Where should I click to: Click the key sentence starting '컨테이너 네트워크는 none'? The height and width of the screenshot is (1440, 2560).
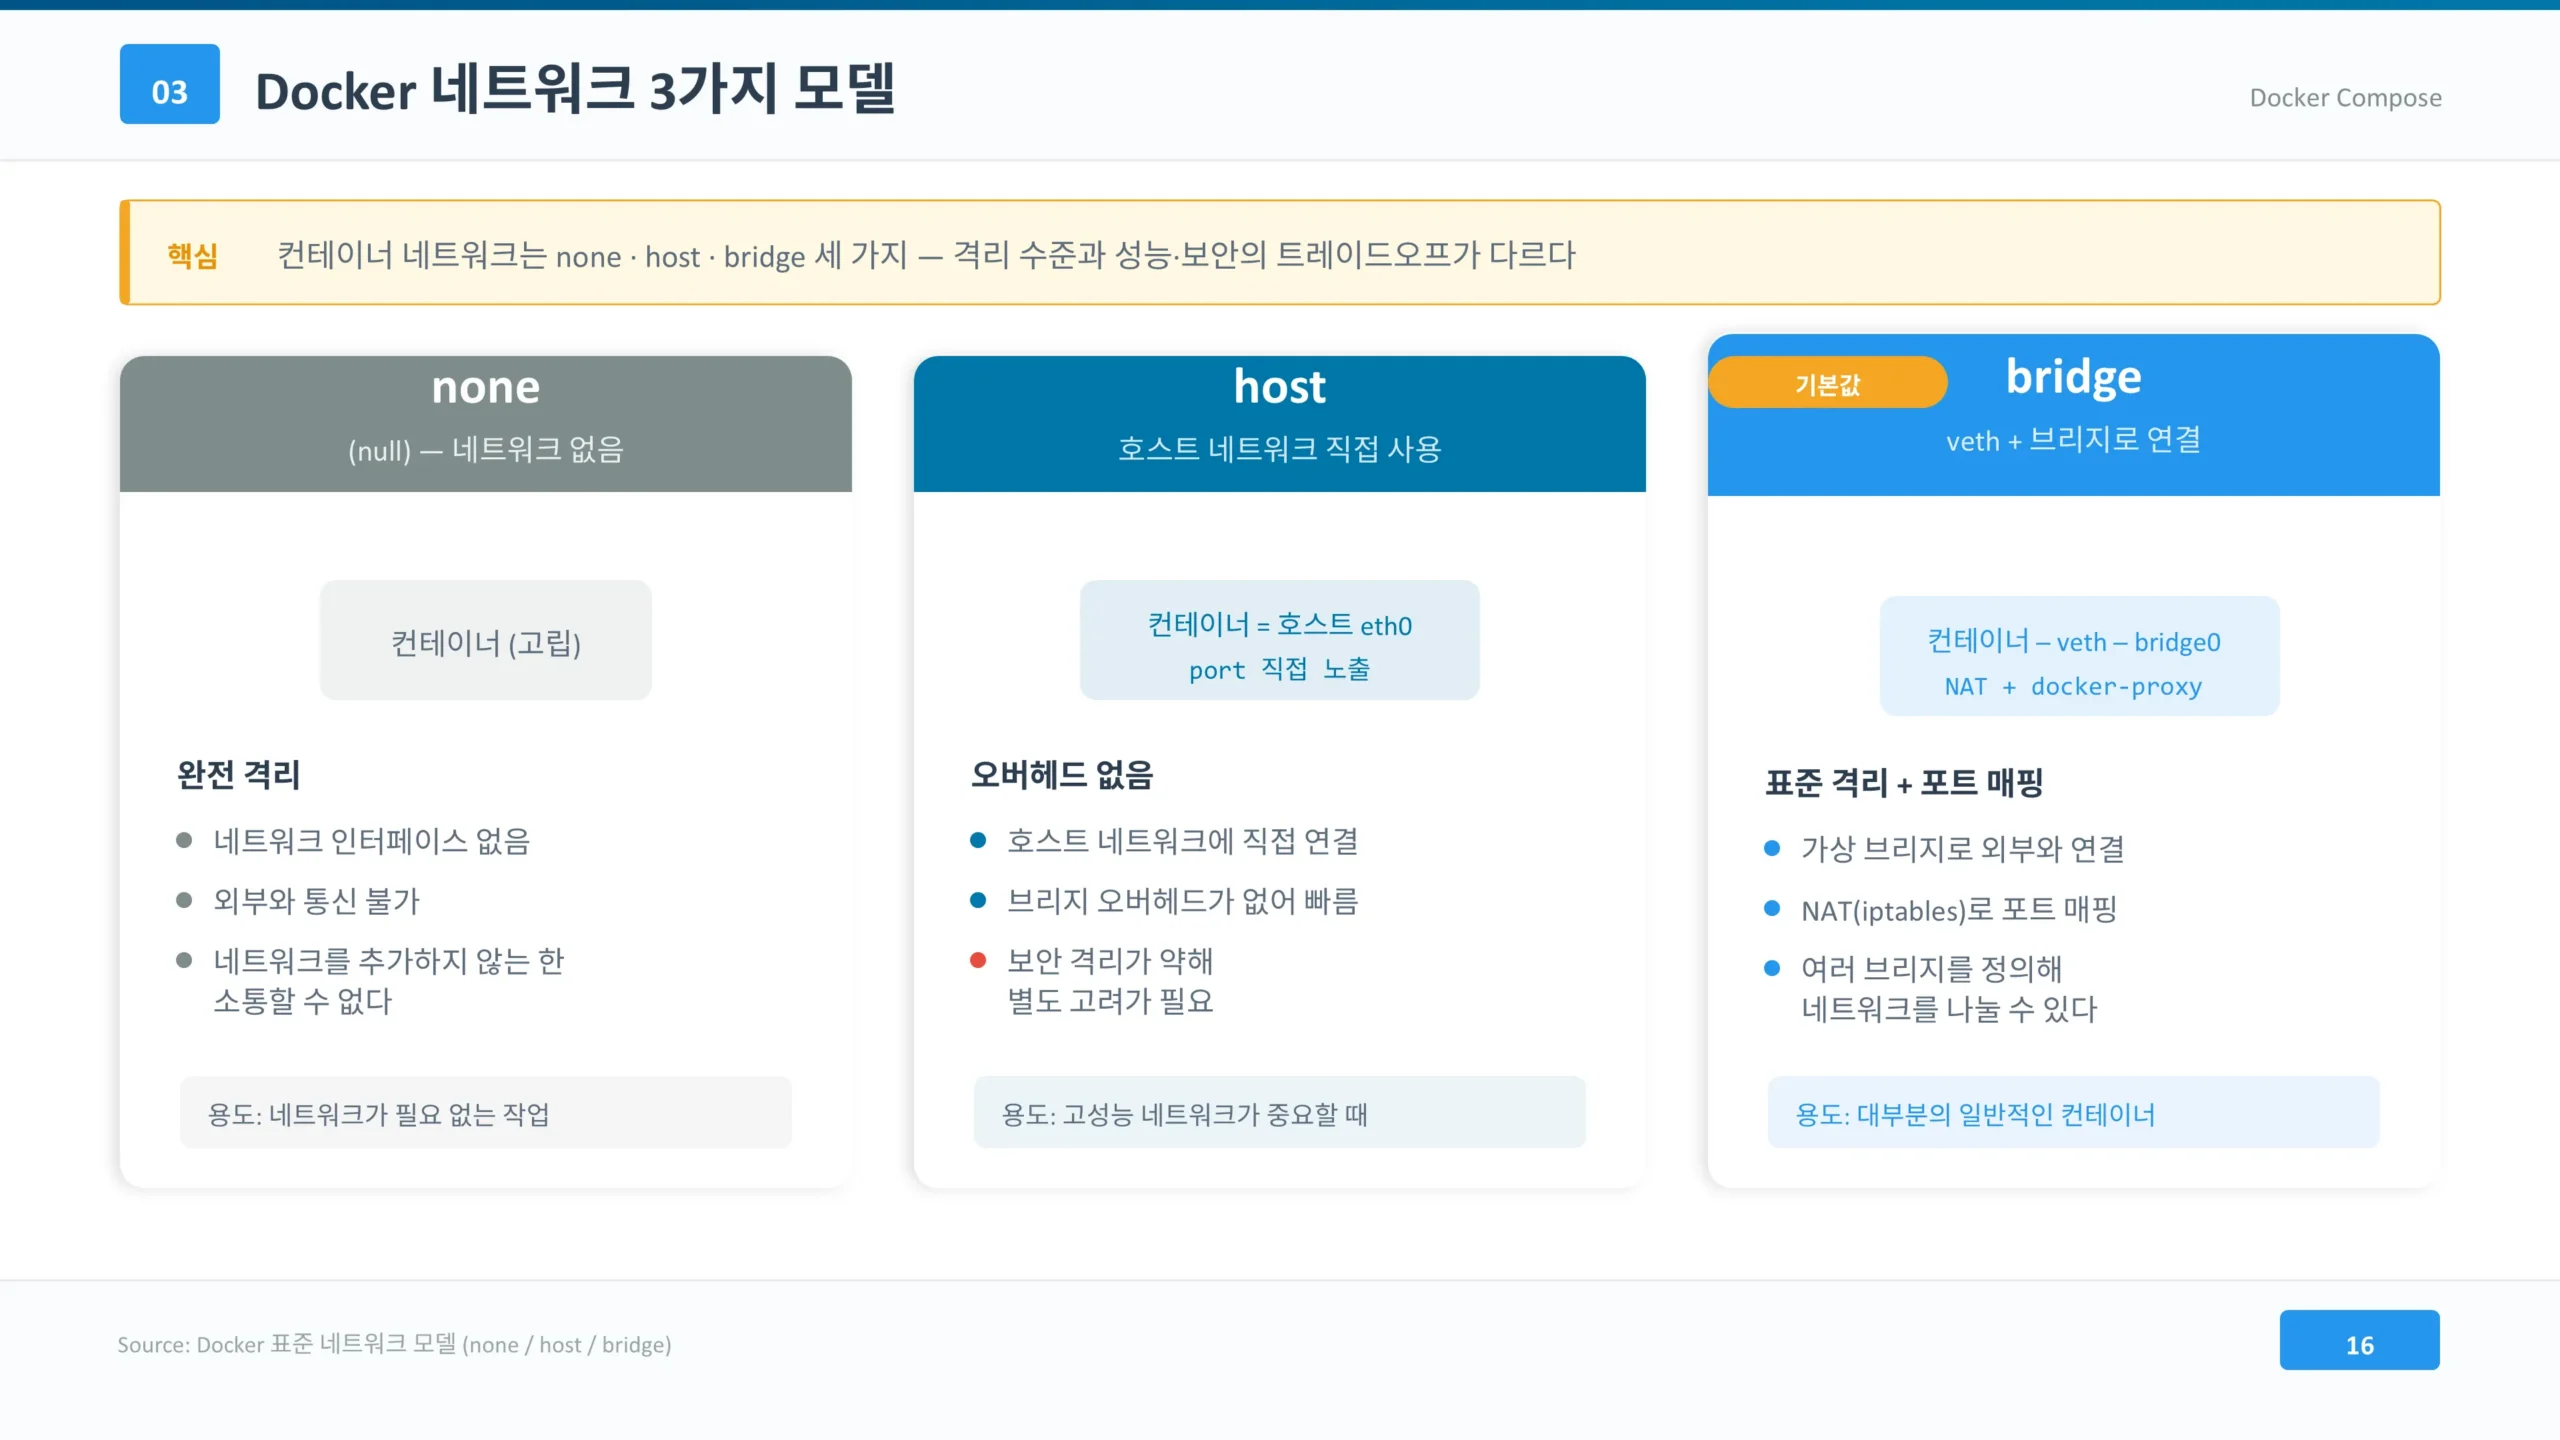point(926,255)
